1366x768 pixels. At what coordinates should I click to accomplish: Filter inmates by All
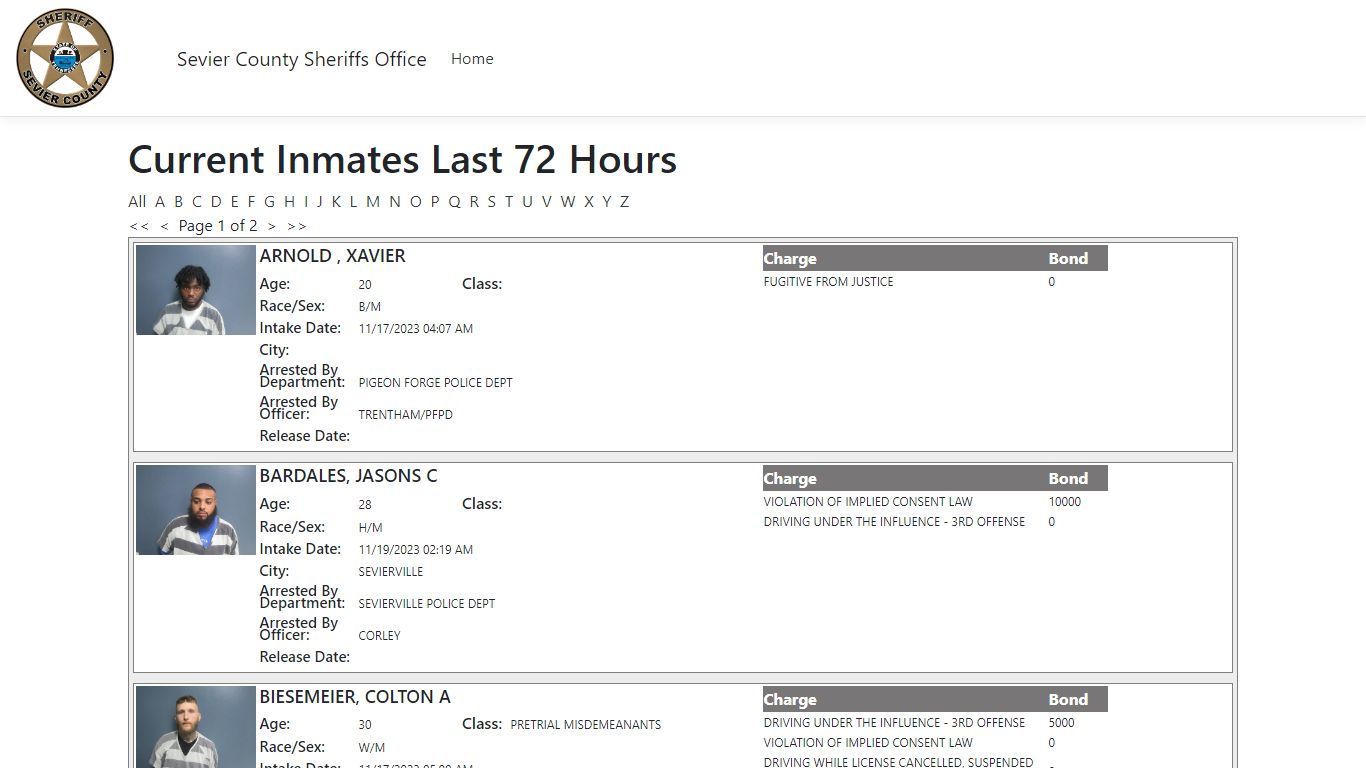[x=137, y=201]
